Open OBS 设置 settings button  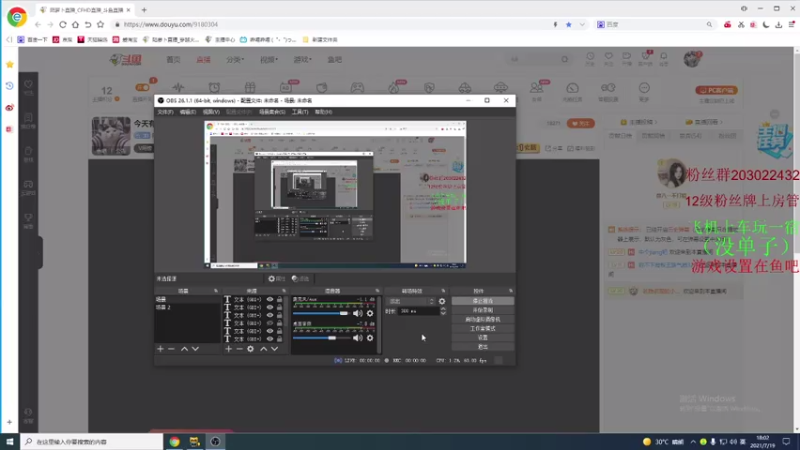483,338
